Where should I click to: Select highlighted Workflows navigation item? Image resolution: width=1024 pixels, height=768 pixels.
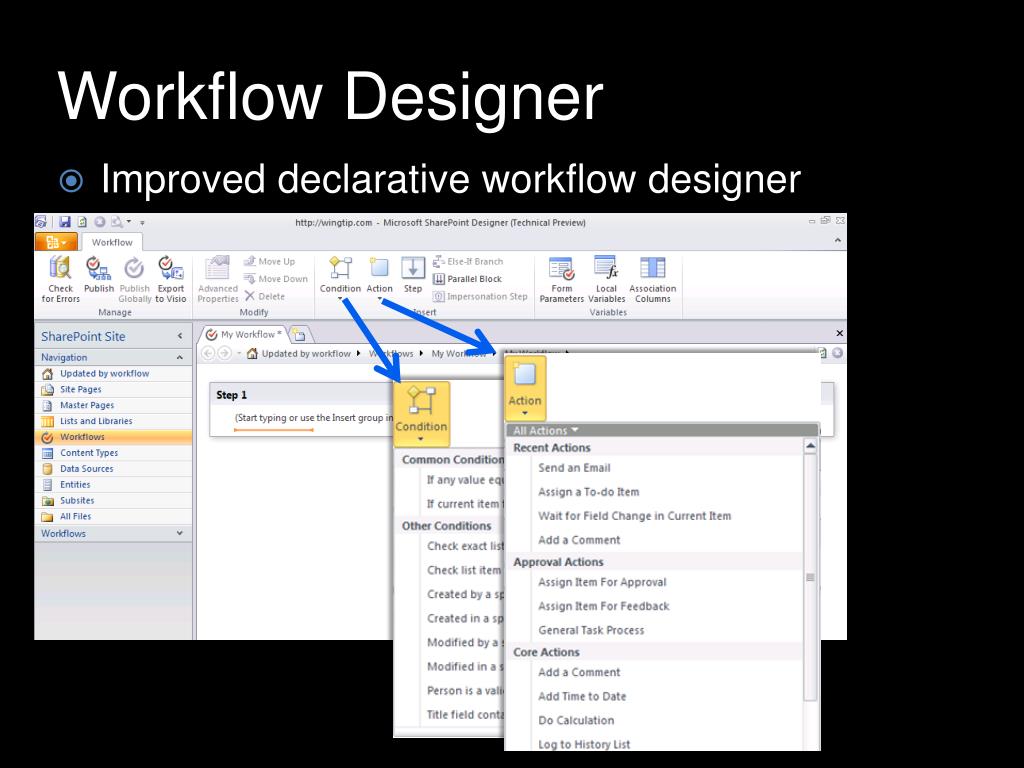(x=114, y=437)
